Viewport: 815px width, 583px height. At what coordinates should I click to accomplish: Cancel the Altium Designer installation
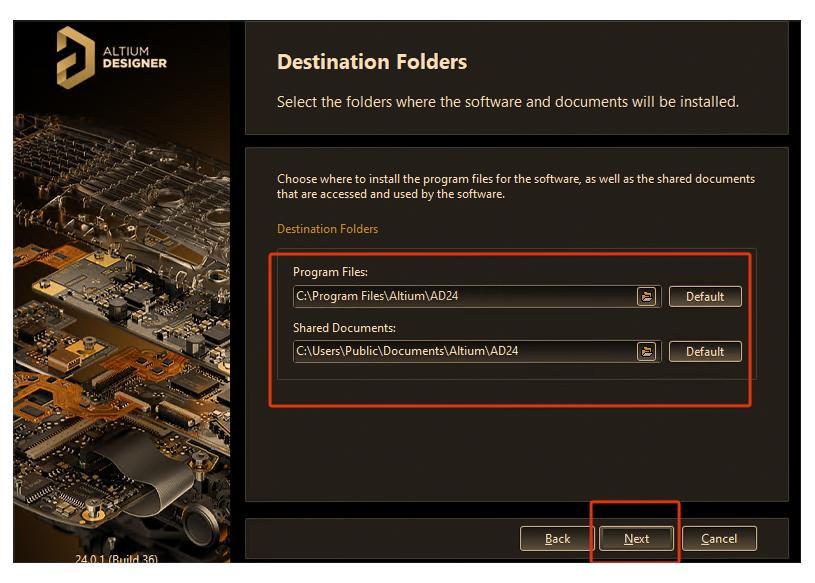[x=718, y=538]
